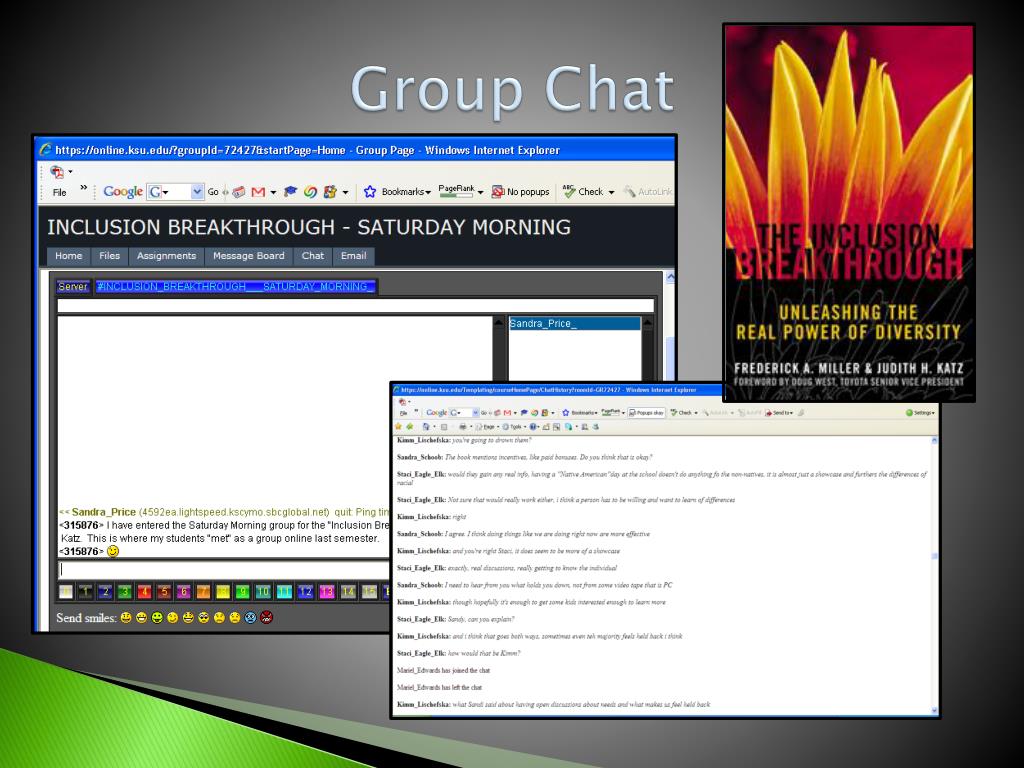Pick the cyan color swatch numbered 11

[284, 592]
